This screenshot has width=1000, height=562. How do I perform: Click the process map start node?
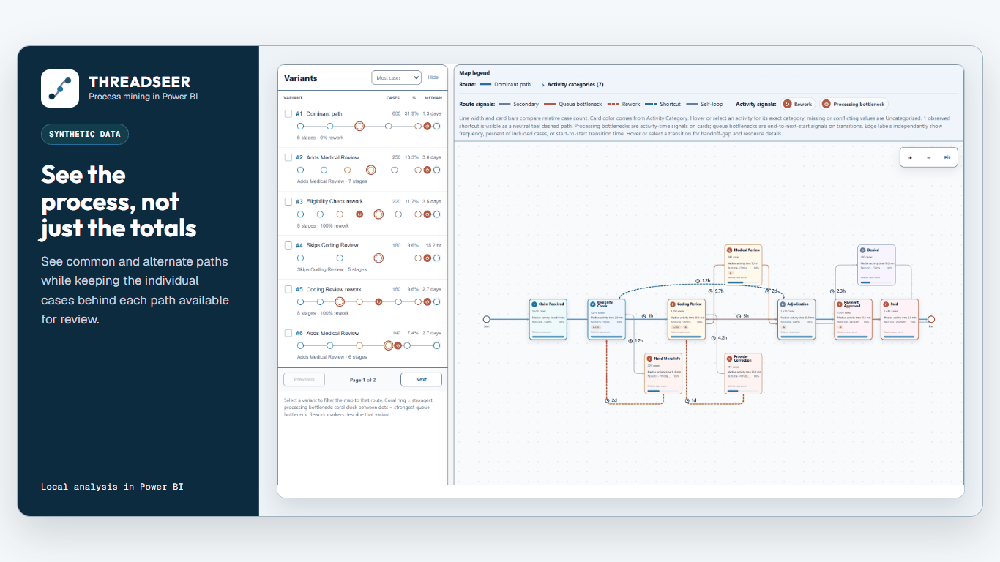tap(487, 319)
